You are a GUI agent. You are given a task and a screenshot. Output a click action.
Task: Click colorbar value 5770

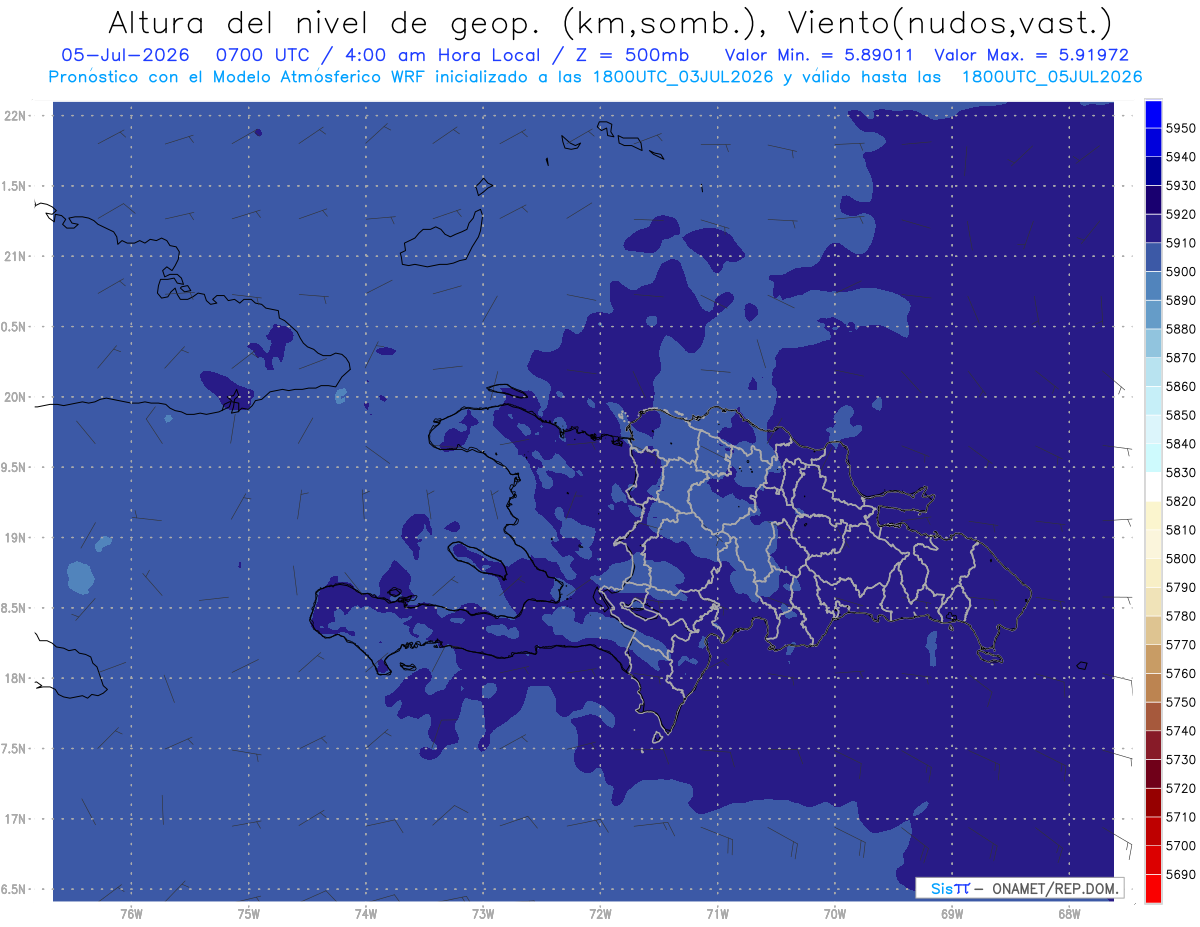(1180, 645)
